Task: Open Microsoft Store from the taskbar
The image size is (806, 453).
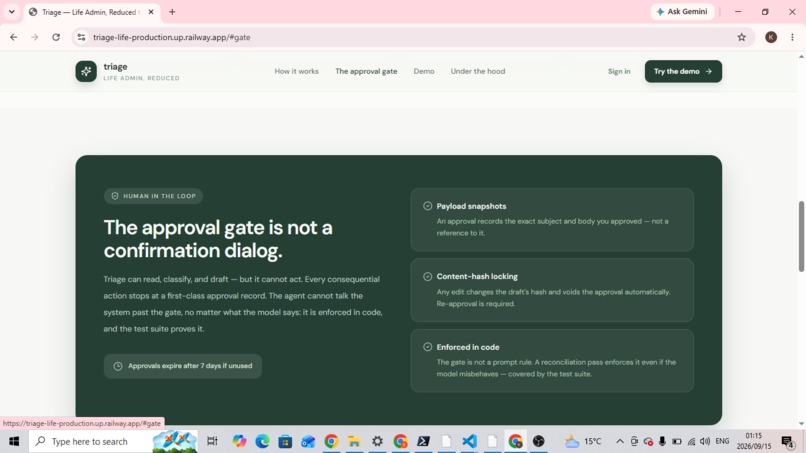Action: pyautogui.click(x=285, y=441)
